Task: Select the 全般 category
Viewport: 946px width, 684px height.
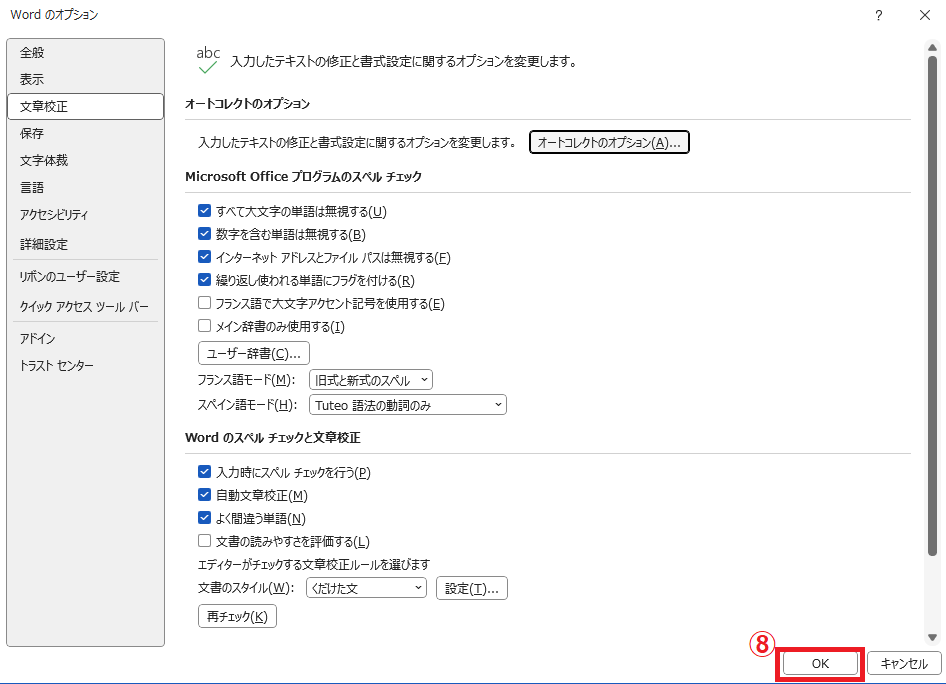Action: (85, 52)
